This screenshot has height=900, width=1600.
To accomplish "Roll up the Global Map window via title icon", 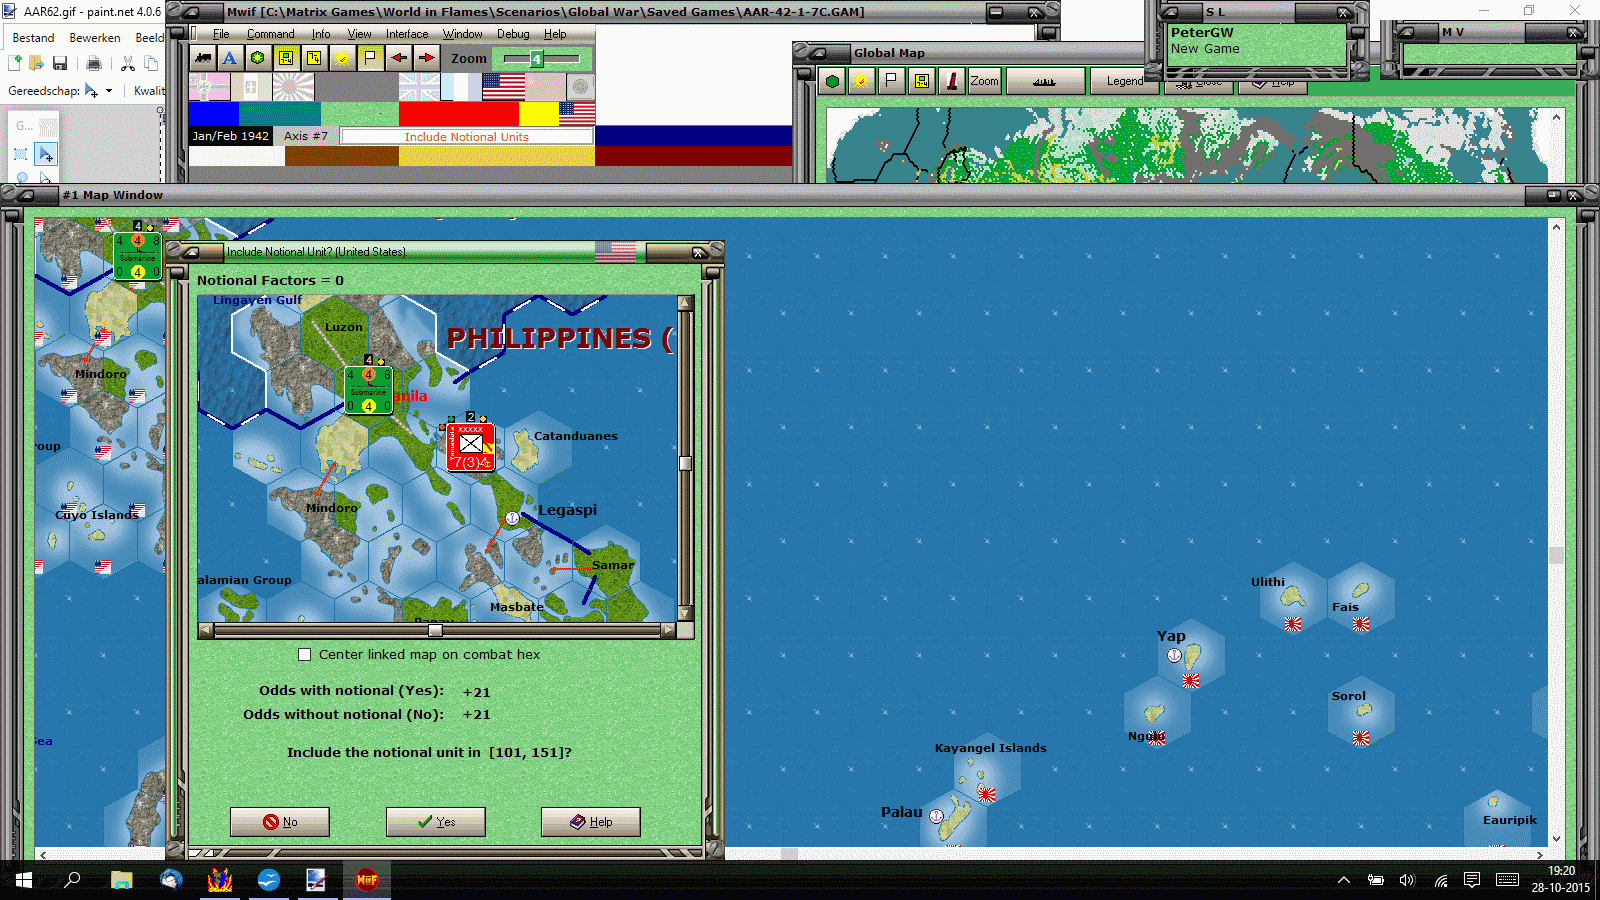I will 820,53.
